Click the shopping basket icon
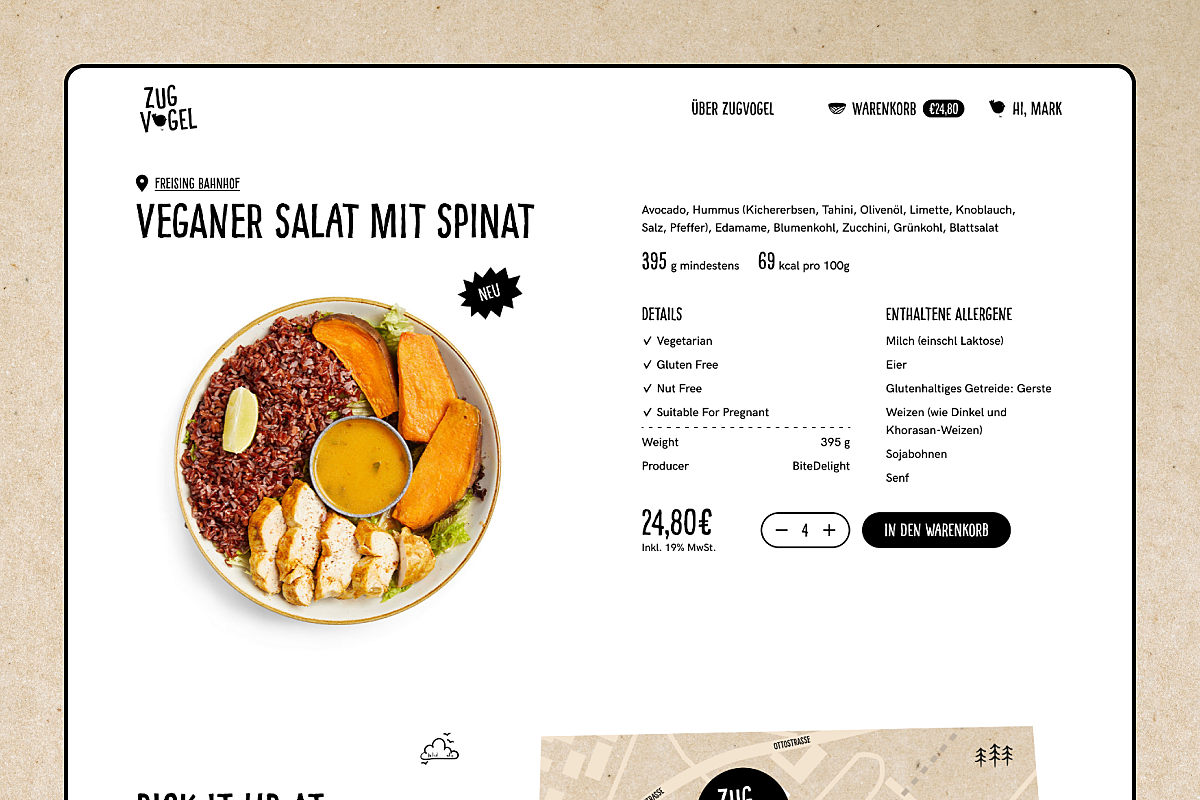Image resolution: width=1200 pixels, height=800 pixels. (837, 108)
